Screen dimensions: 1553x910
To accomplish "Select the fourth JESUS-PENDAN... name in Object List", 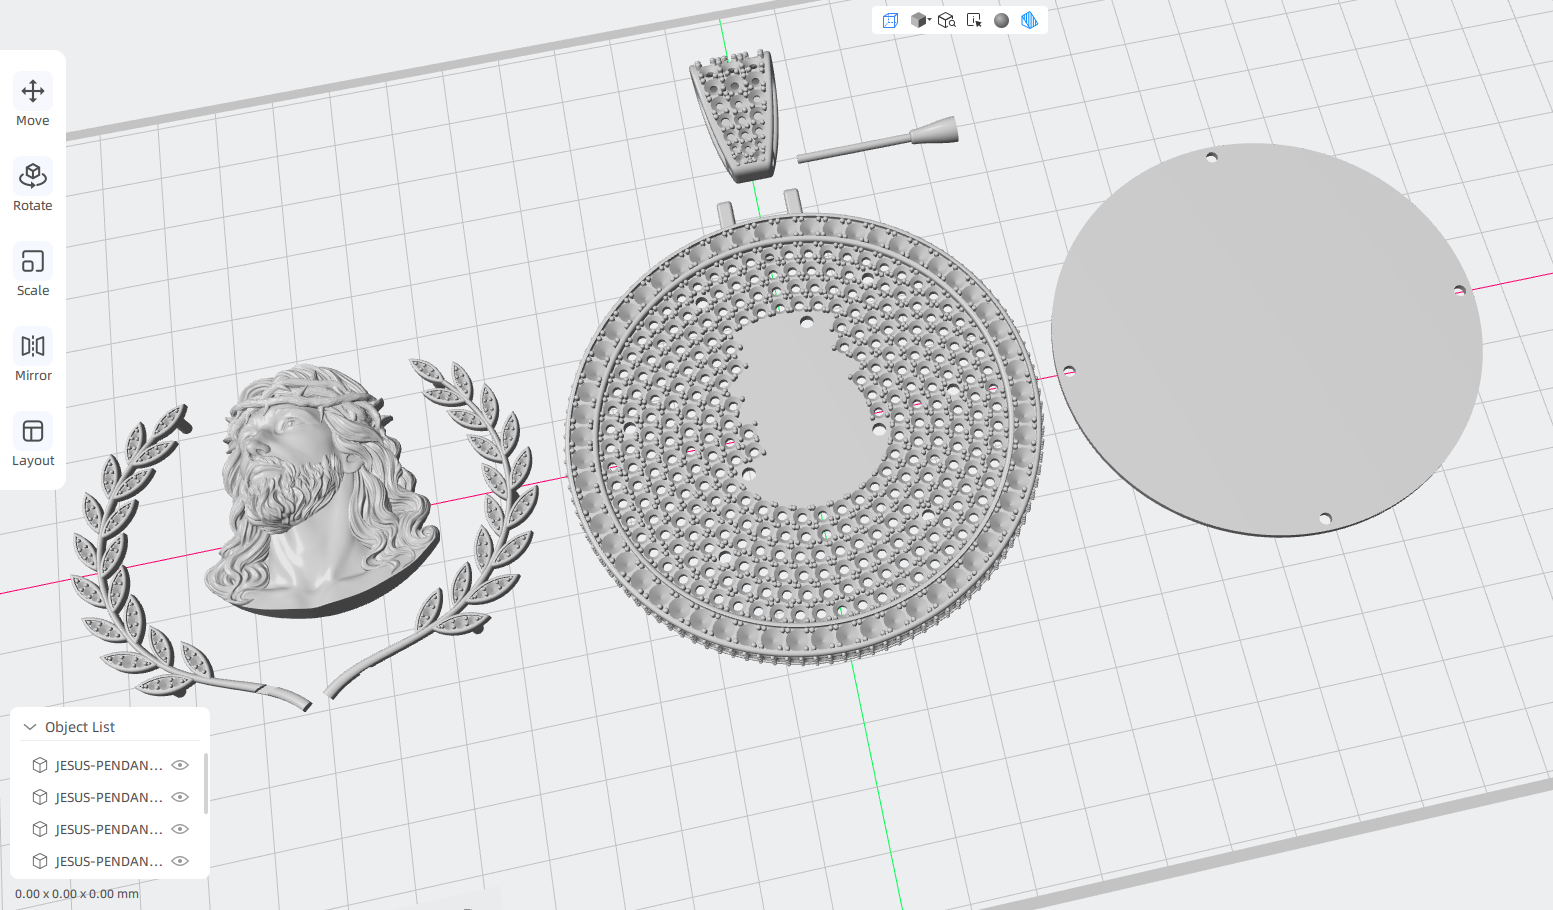I will 109,861.
